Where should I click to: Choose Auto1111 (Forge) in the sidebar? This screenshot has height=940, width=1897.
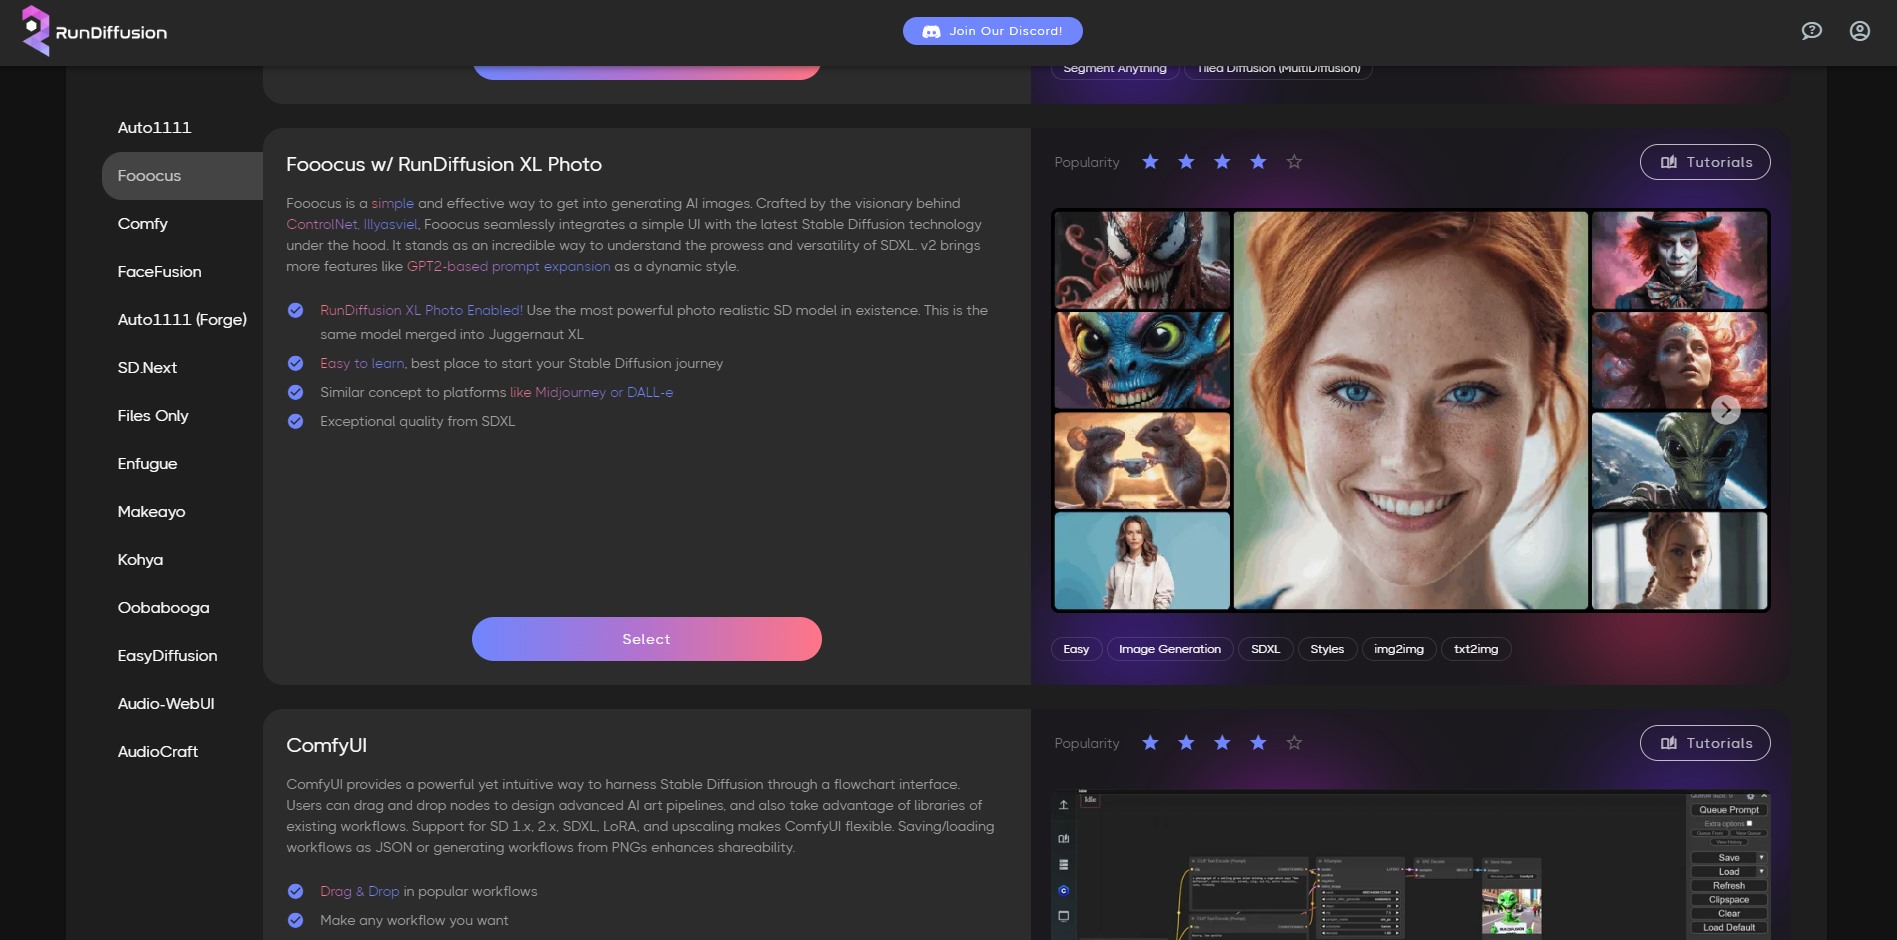[x=182, y=320]
